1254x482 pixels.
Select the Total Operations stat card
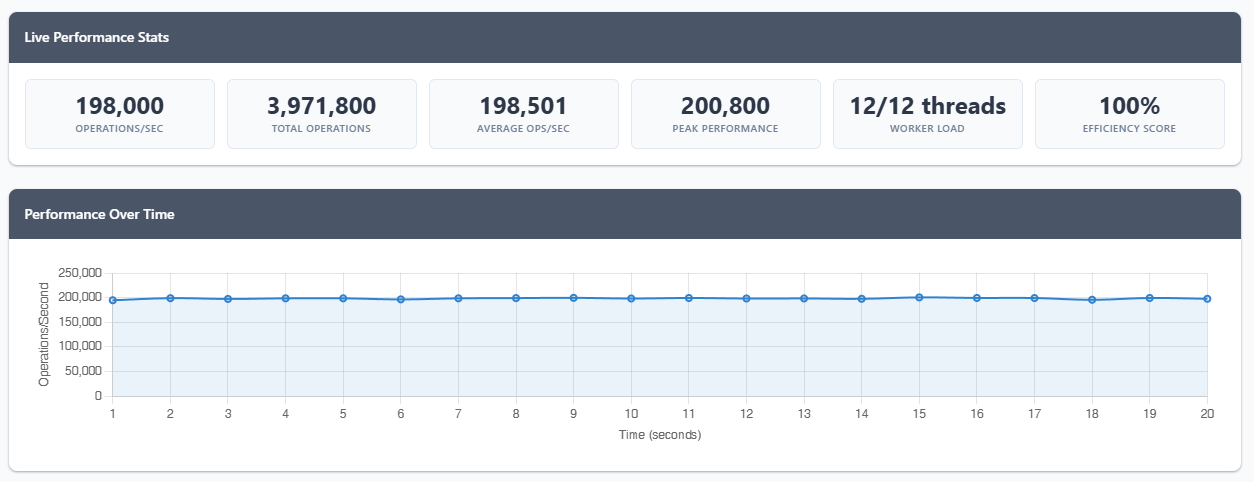pos(321,114)
